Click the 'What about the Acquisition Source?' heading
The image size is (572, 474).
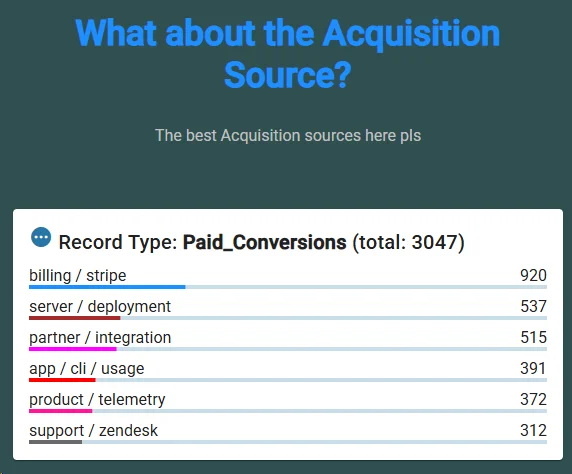click(287, 54)
